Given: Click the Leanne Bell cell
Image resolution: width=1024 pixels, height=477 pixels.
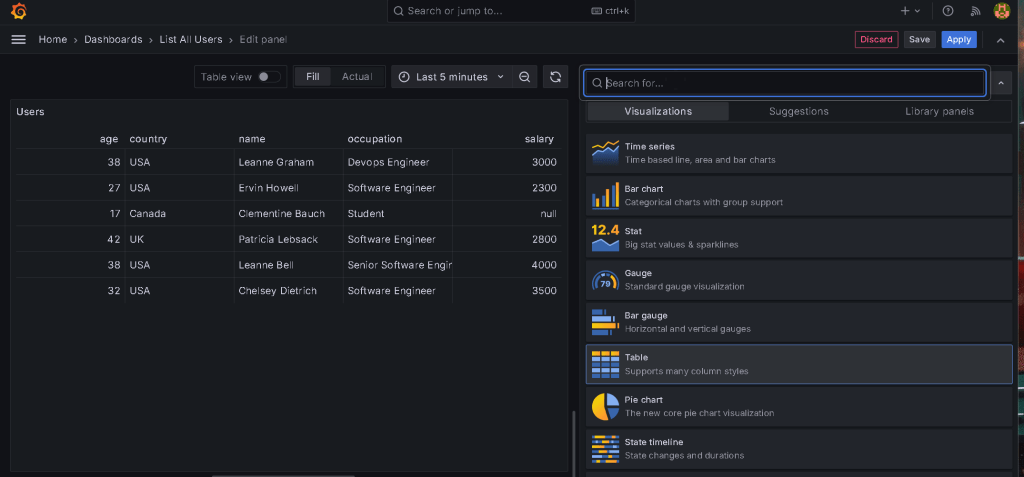Looking at the screenshot, I should tap(289, 265).
